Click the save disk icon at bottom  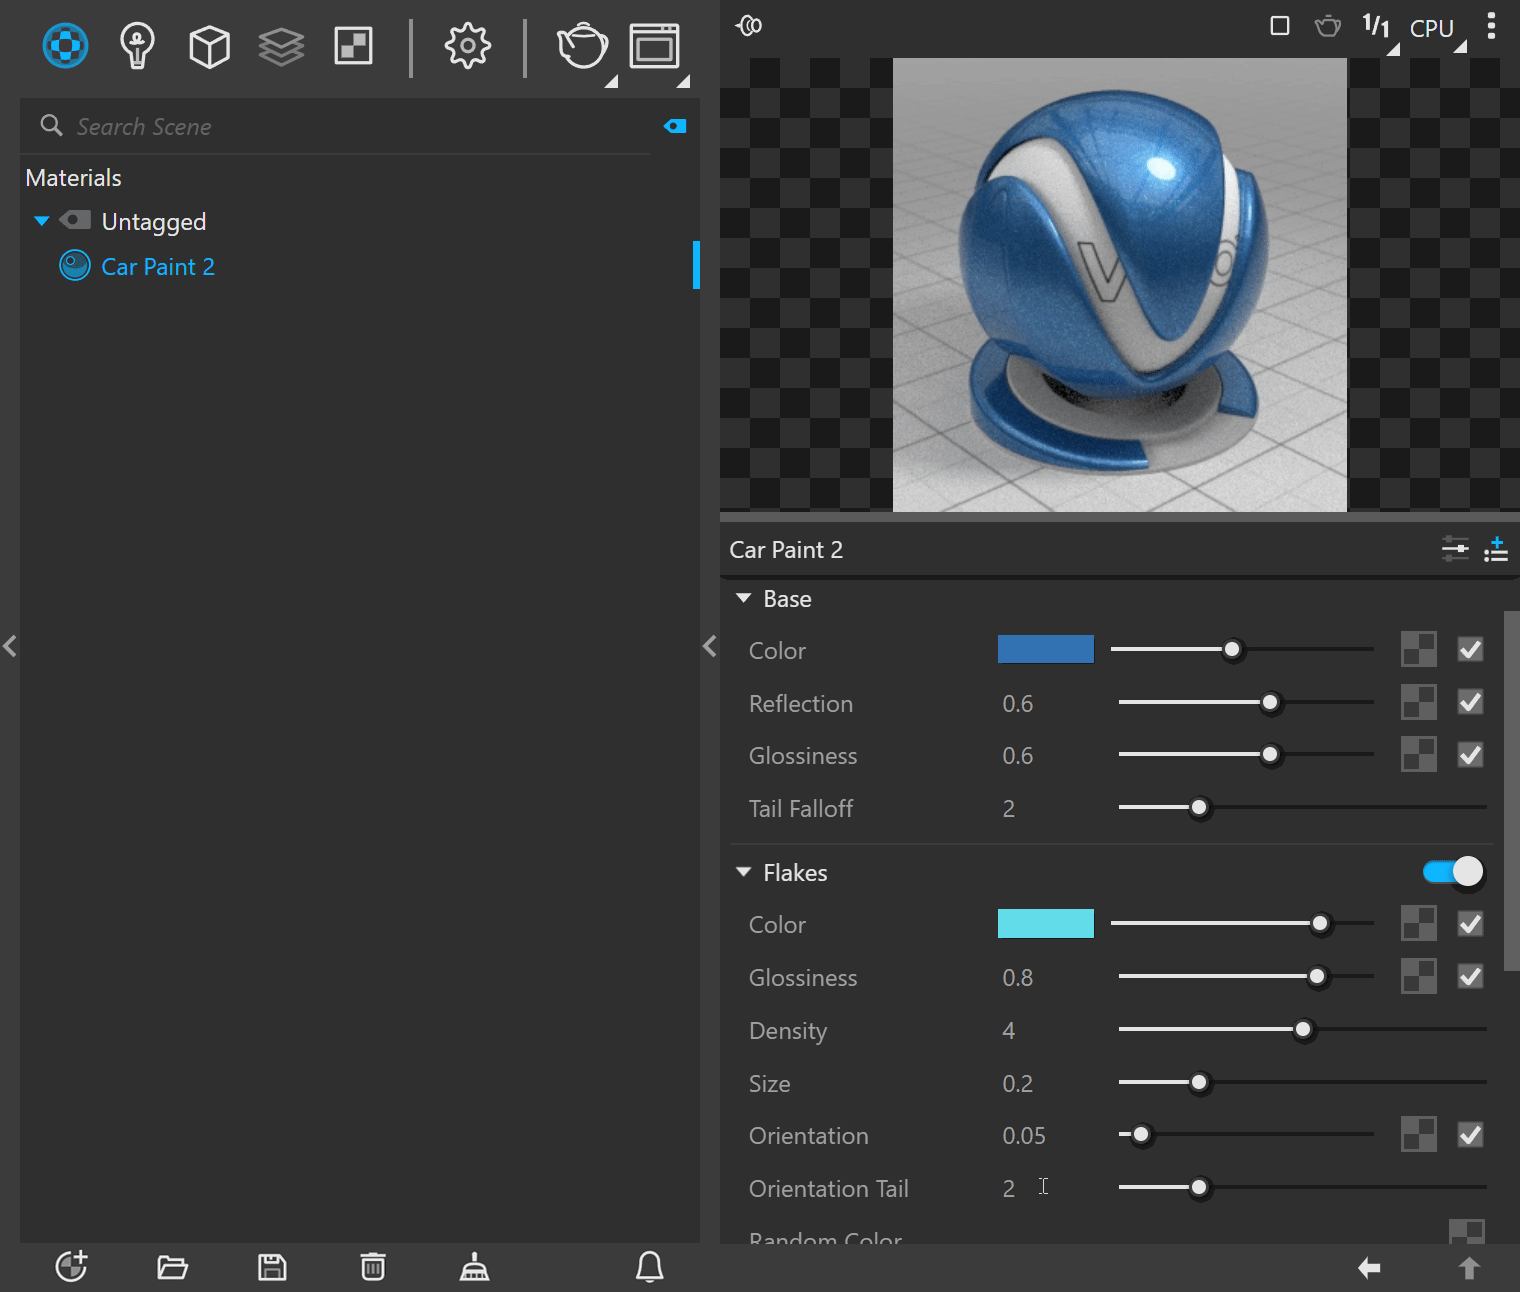coord(272,1267)
